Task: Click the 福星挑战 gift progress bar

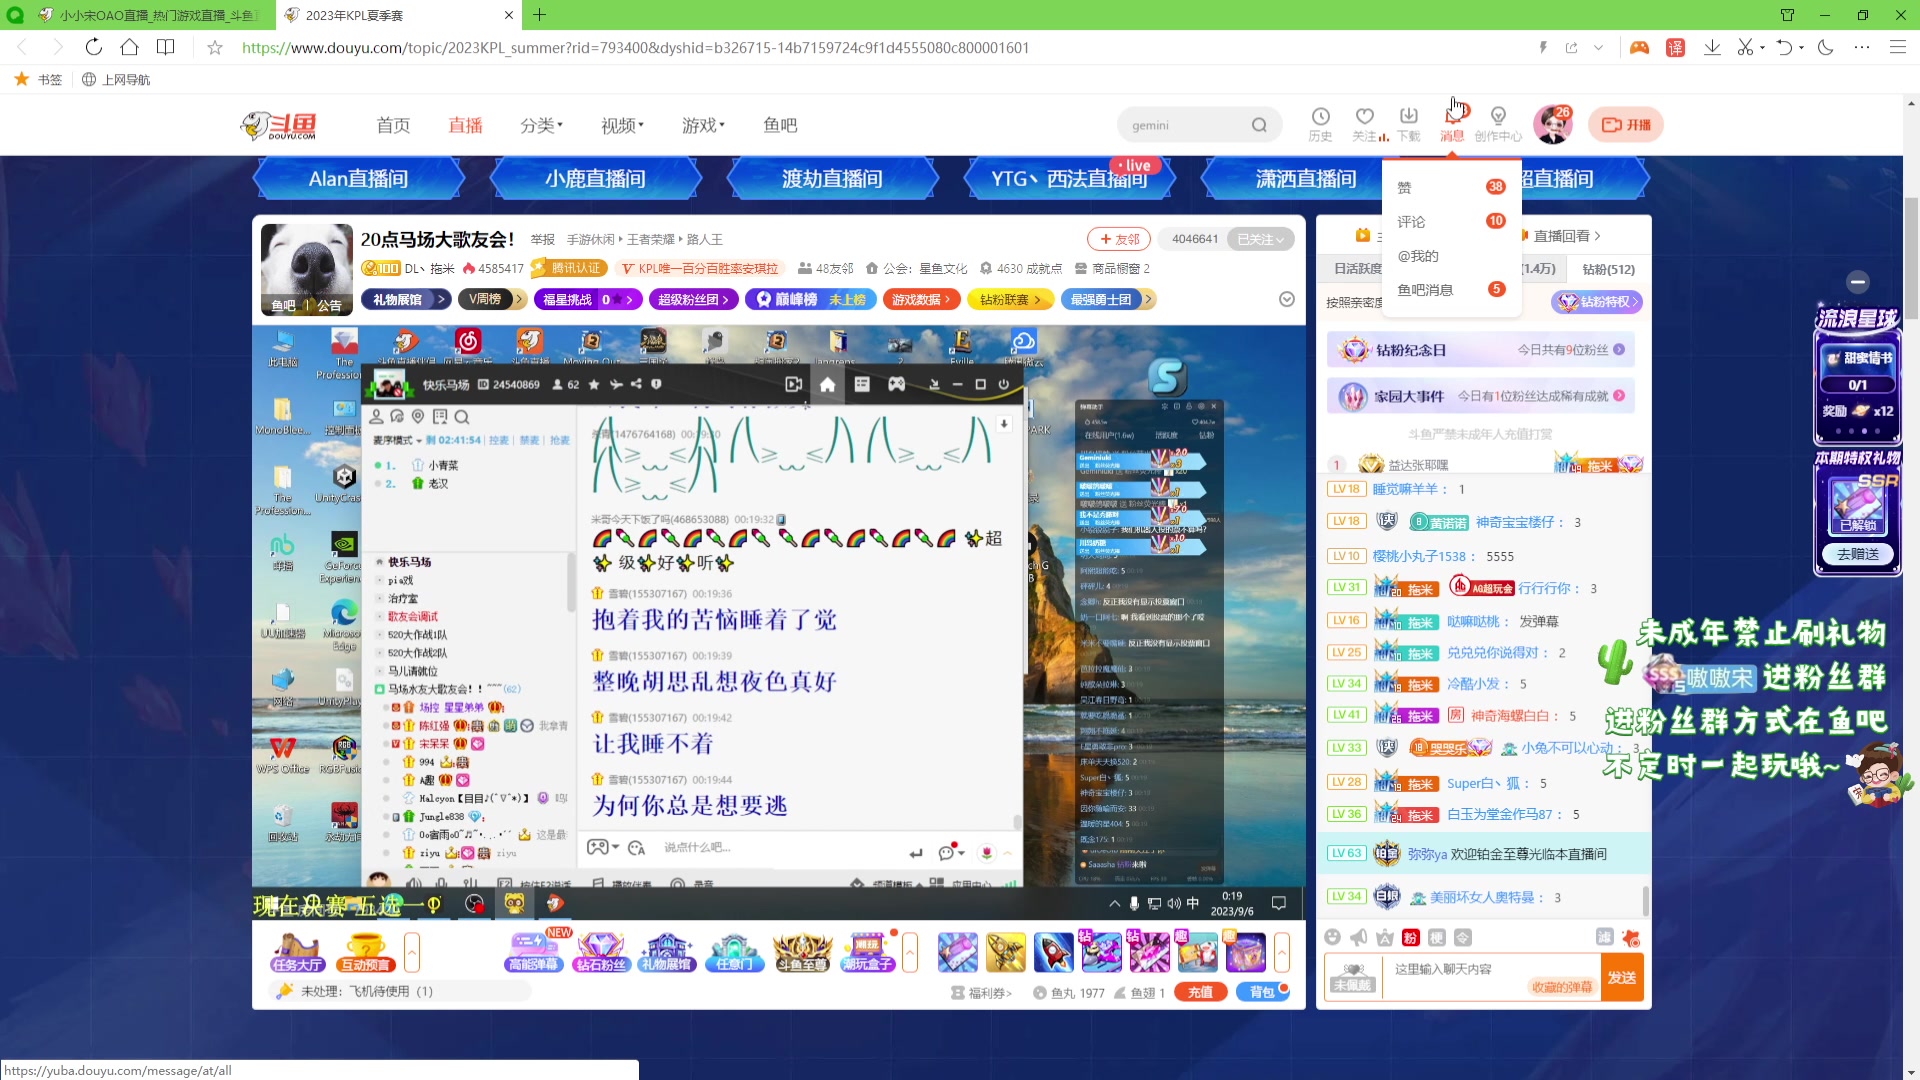Action: [x=588, y=299]
